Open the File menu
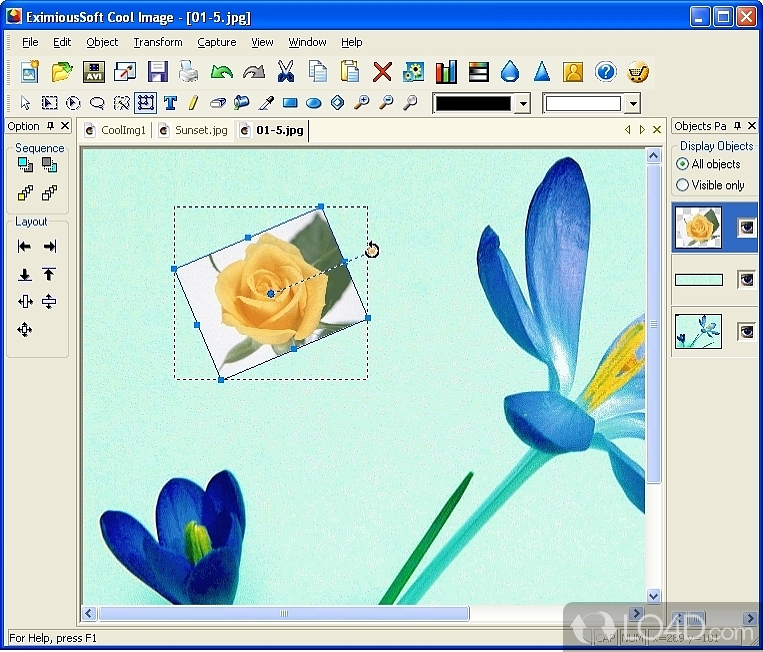The width and height of the screenshot is (763, 652). tap(30, 42)
